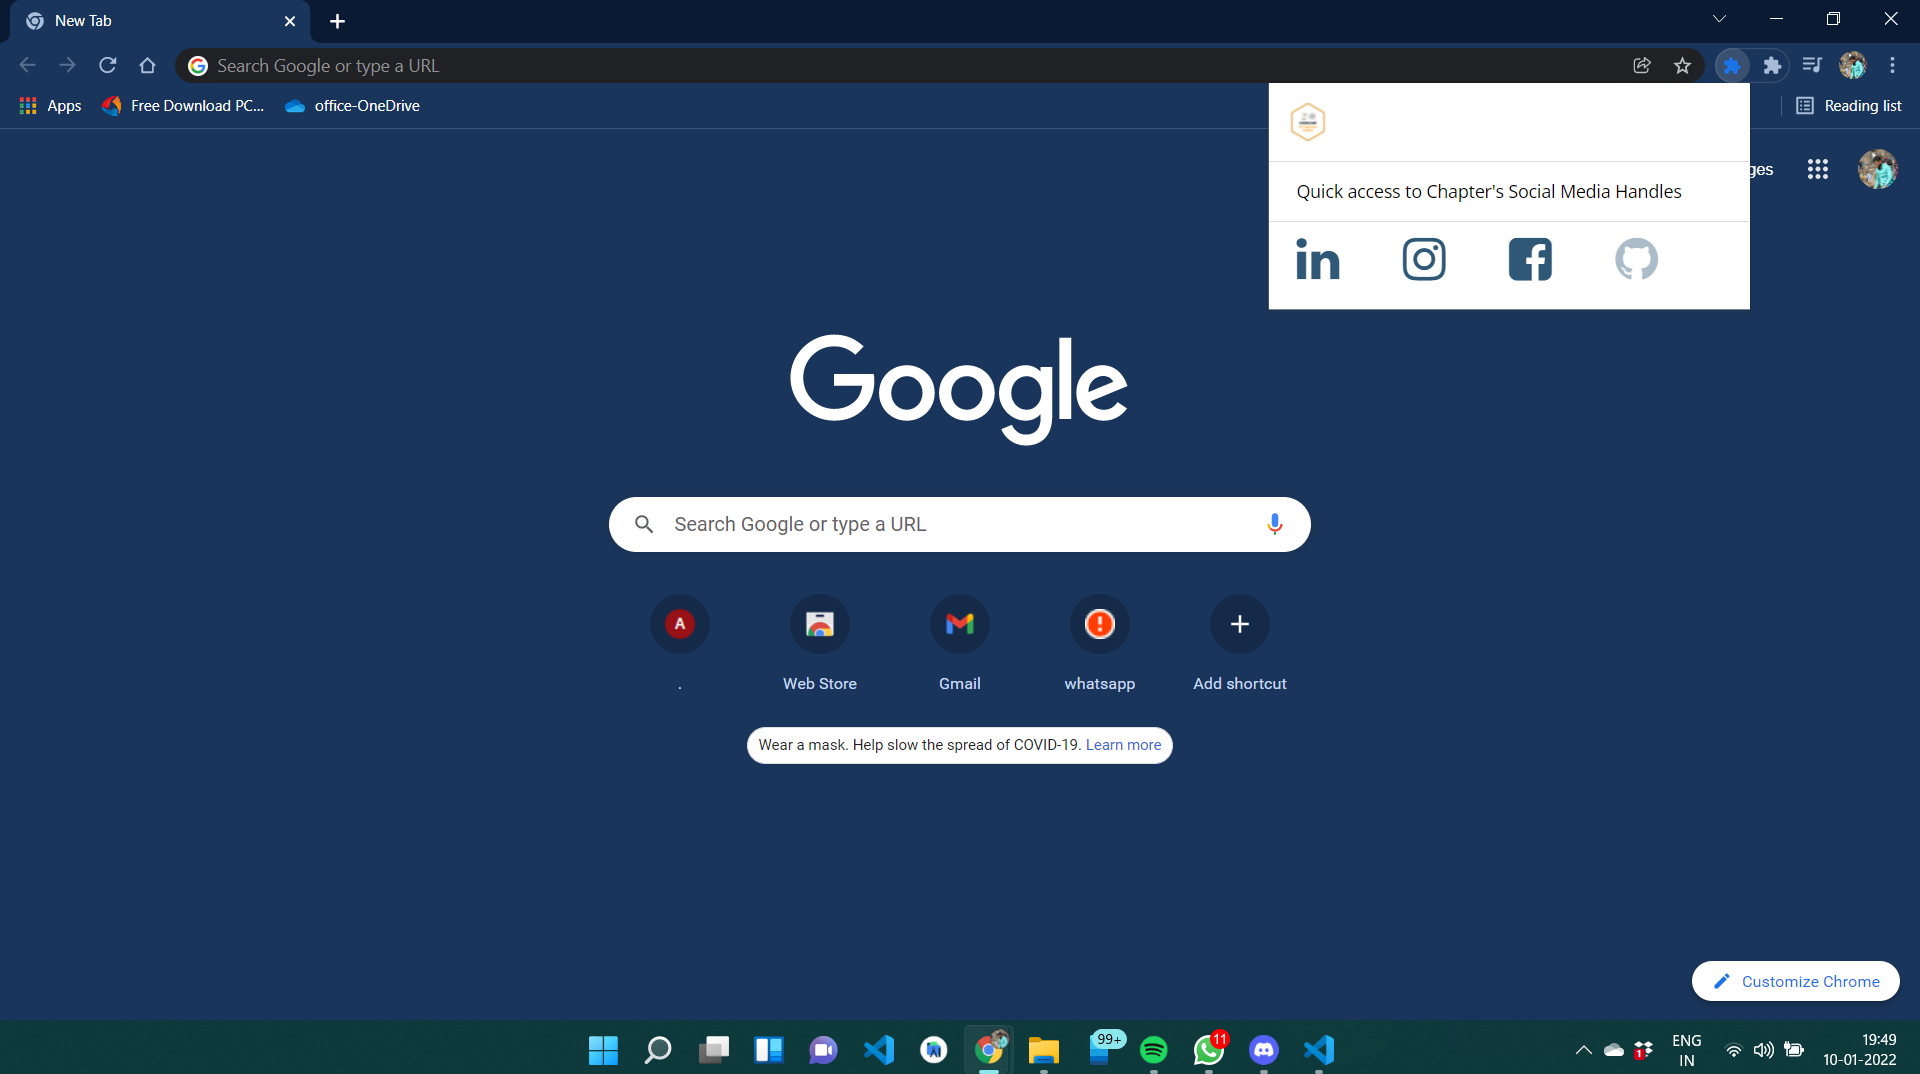Start voice search with the microphone
Image resolution: width=1920 pixels, height=1074 pixels.
[1274, 524]
